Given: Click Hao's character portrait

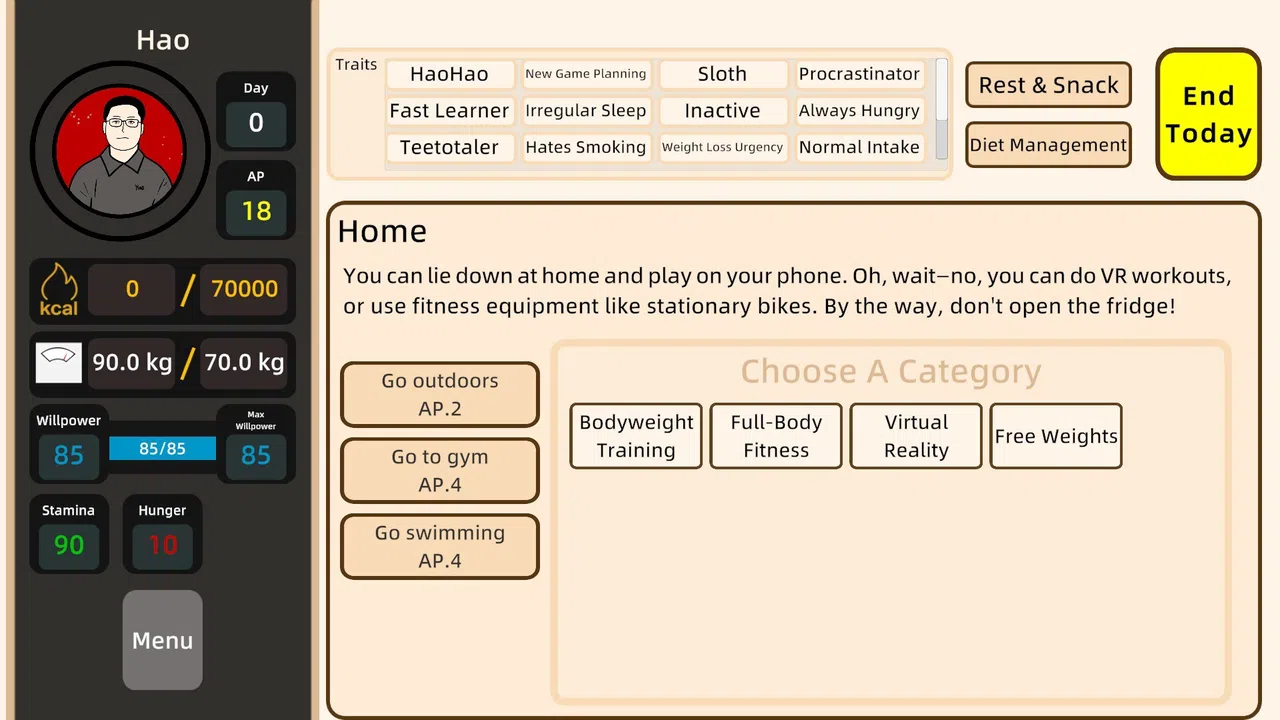Looking at the screenshot, I should [x=120, y=150].
